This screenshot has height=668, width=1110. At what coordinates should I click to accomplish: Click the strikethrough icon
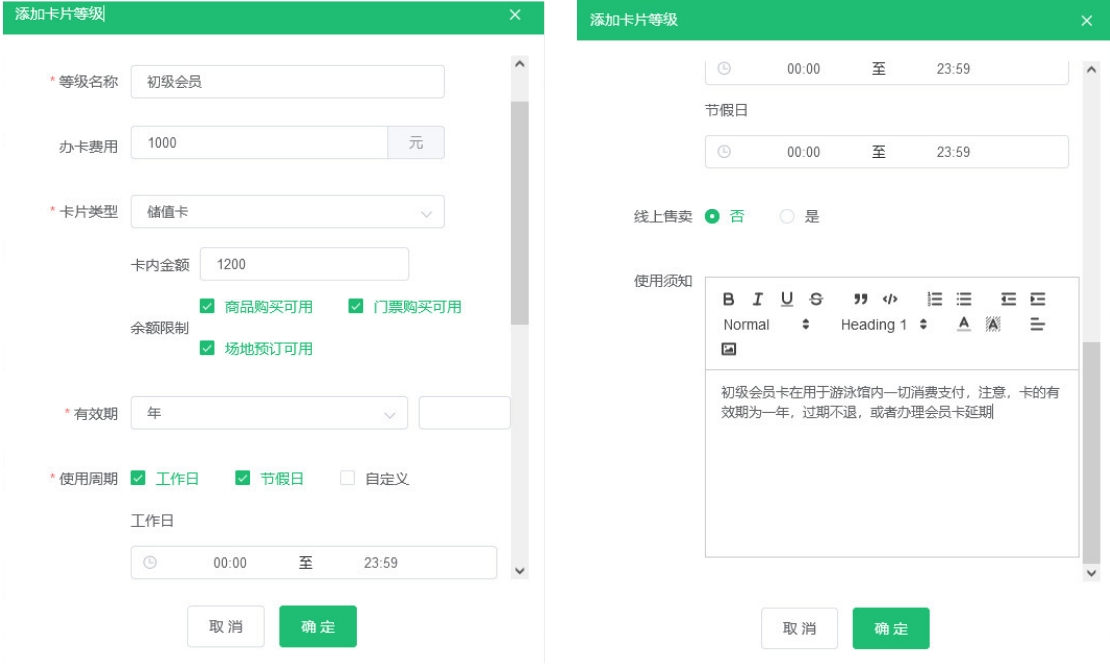(x=816, y=299)
